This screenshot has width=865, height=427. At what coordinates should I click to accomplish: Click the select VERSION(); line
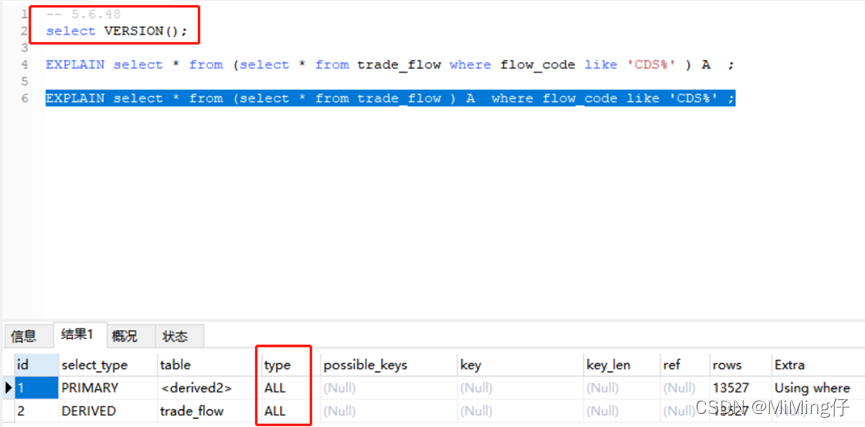coord(116,31)
